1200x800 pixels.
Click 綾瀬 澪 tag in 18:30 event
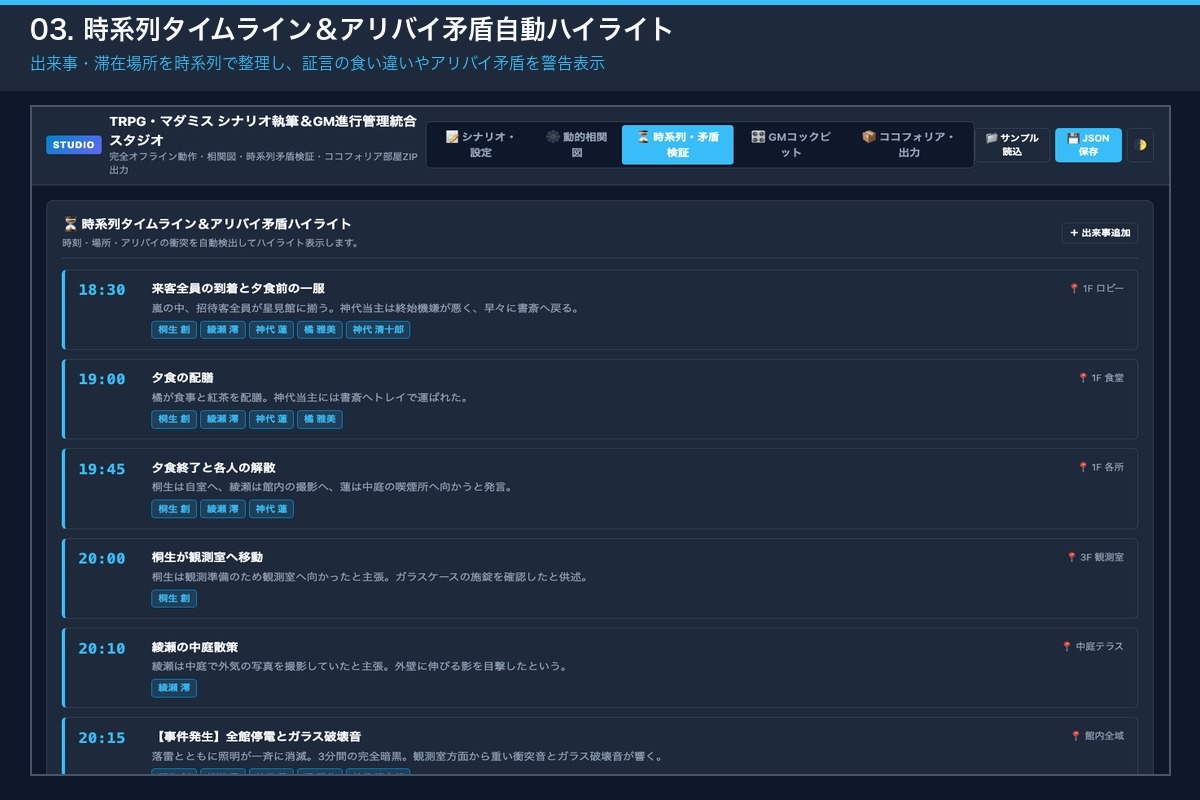point(223,330)
